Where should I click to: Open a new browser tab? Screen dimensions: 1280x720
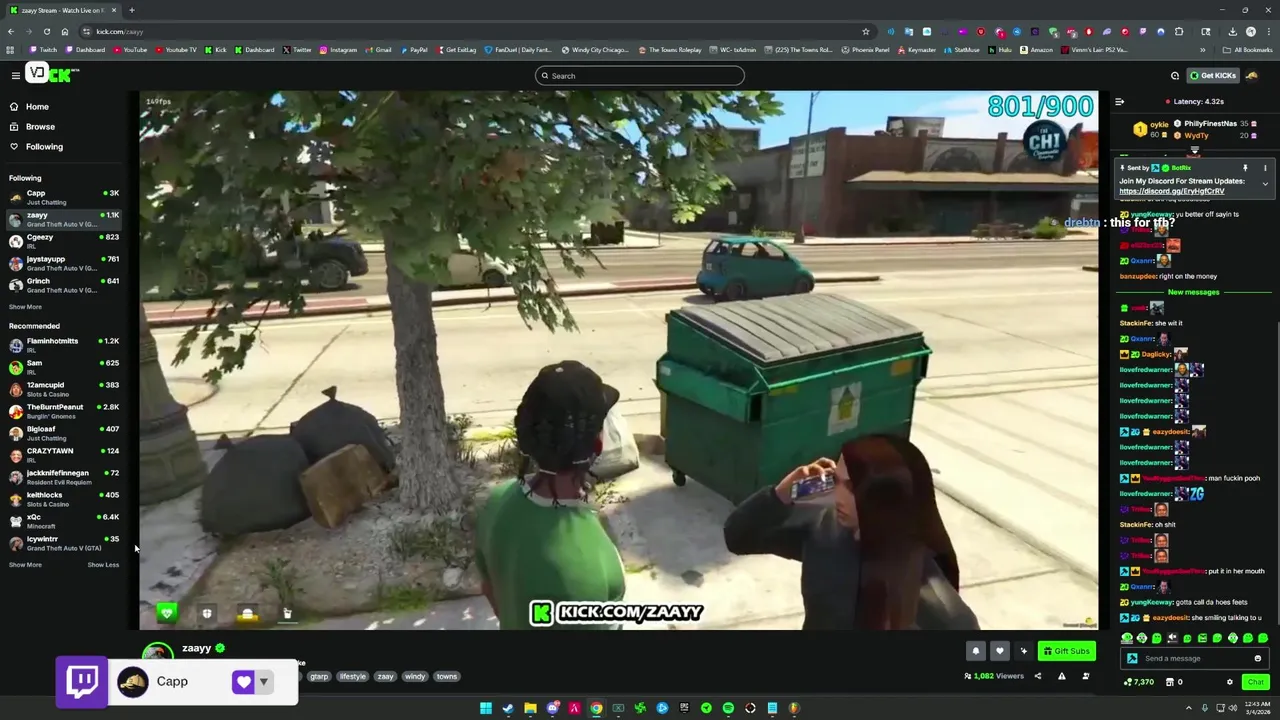131,10
